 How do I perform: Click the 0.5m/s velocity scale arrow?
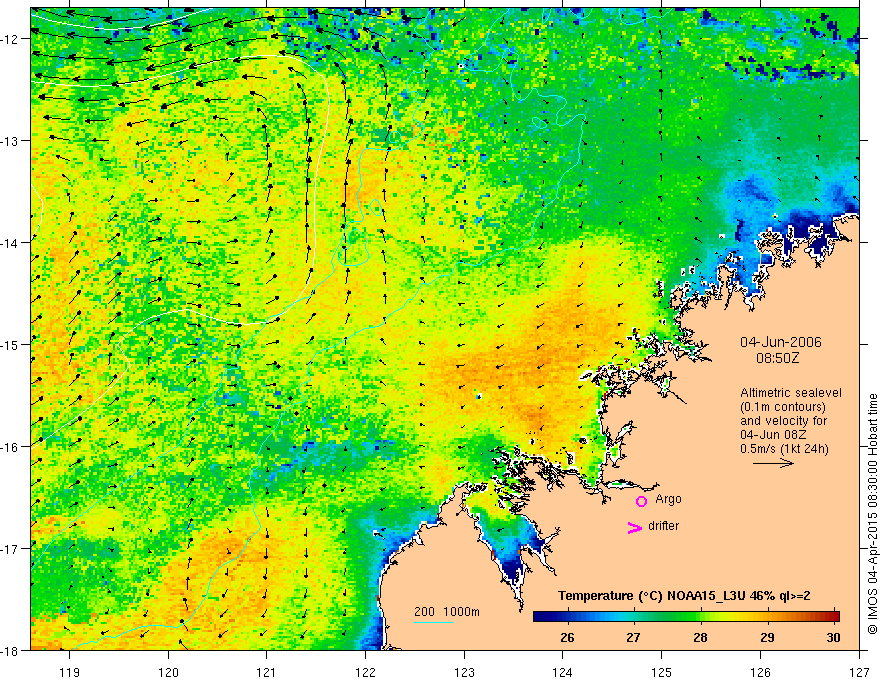[x=773, y=463]
